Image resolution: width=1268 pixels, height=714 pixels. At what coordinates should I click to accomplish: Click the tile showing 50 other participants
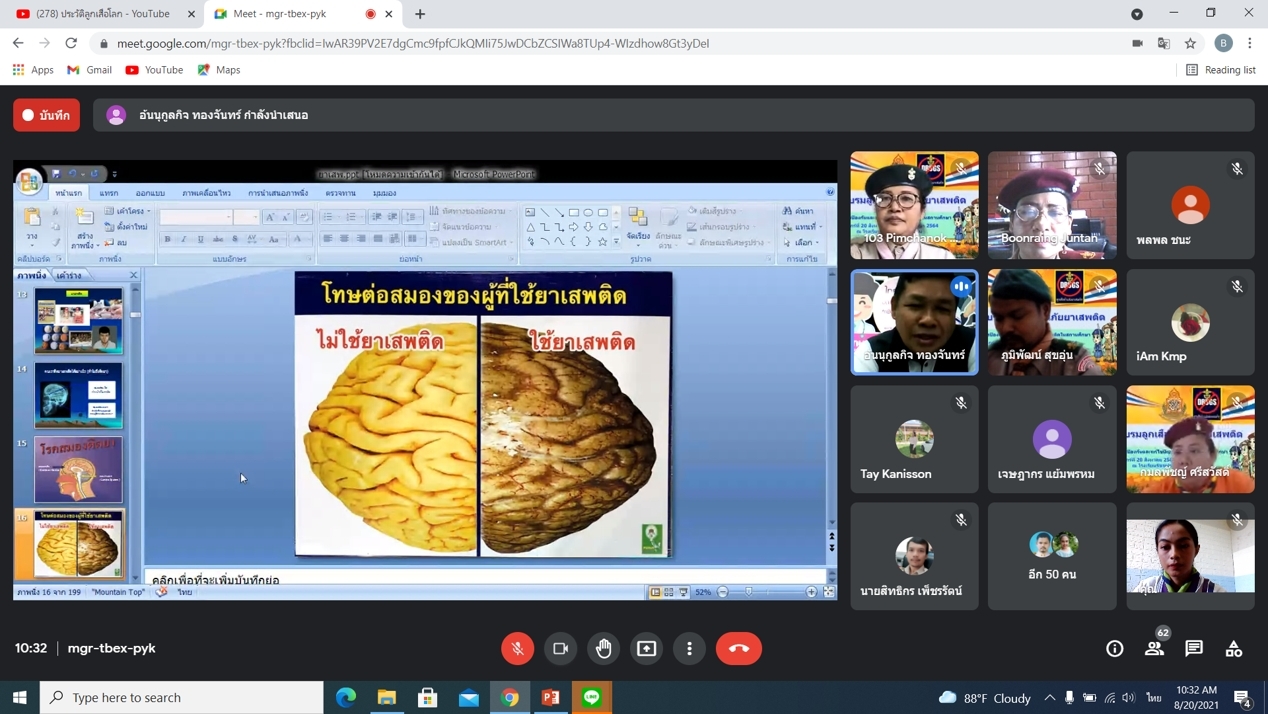pos(1052,556)
